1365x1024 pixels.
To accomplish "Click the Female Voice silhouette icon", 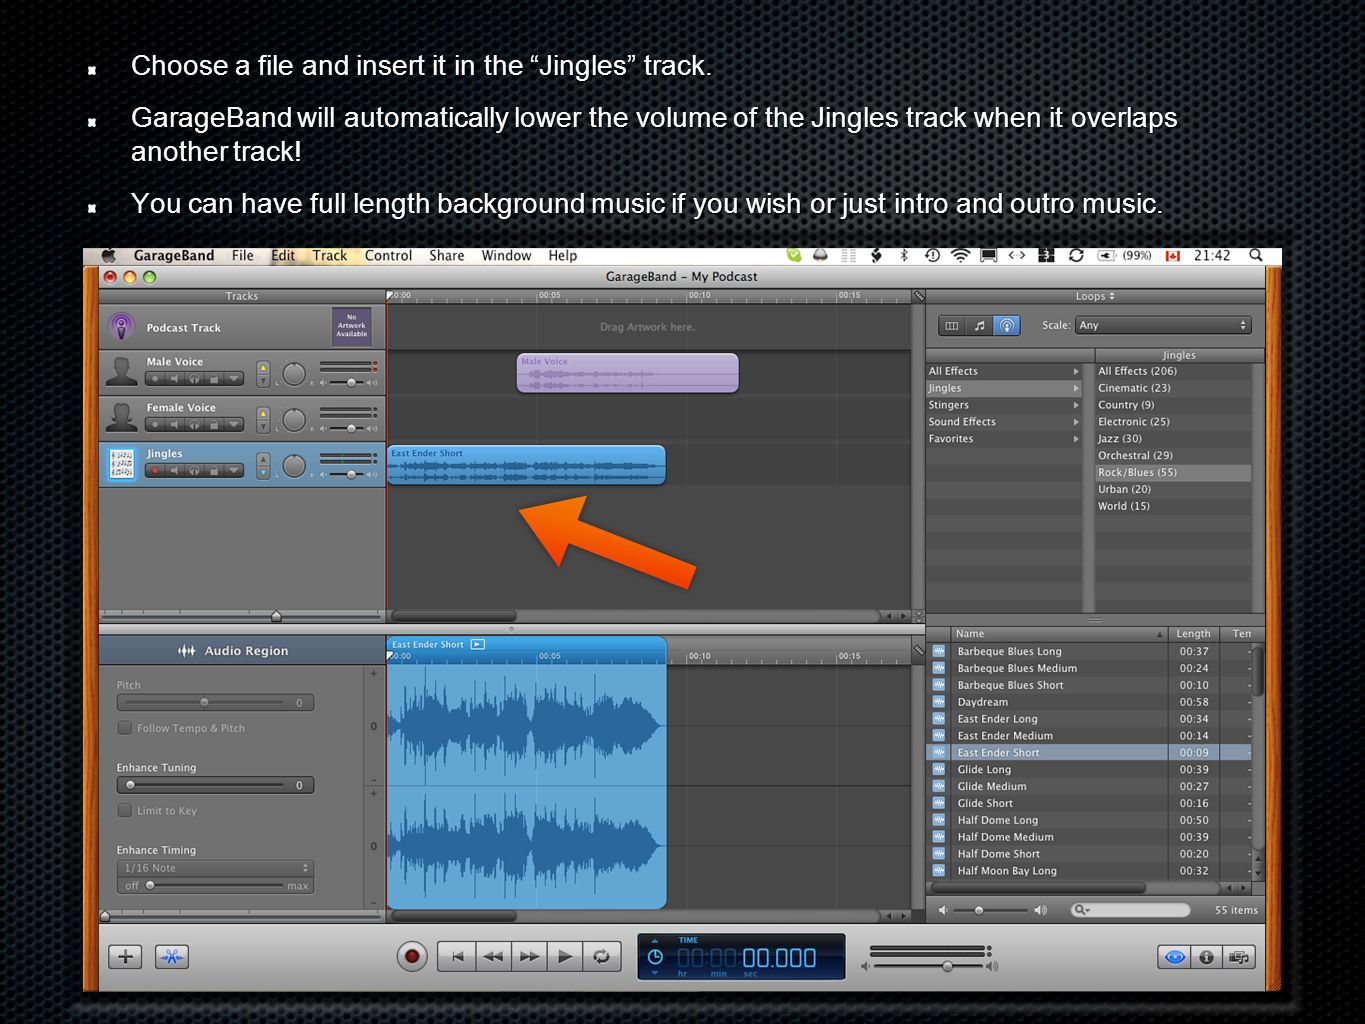I will [122, 417].
